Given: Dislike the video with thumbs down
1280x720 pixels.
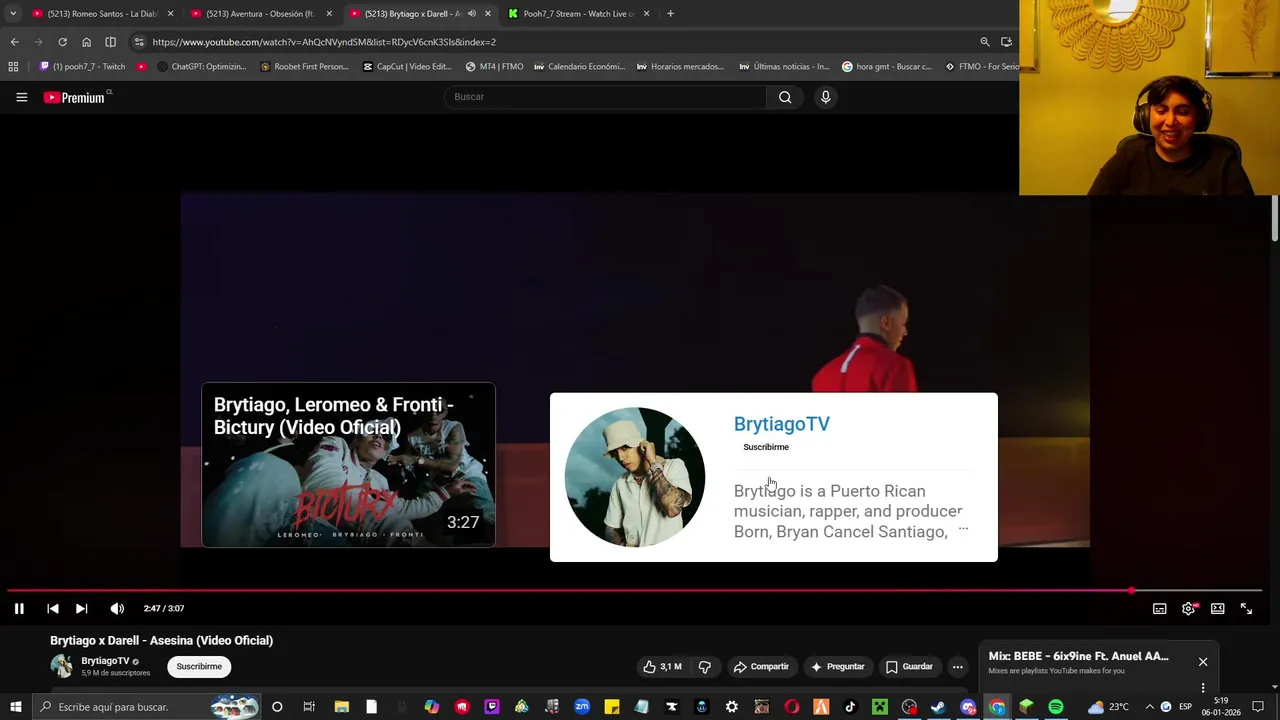Looking at the screenshot, I should (705, 666).
